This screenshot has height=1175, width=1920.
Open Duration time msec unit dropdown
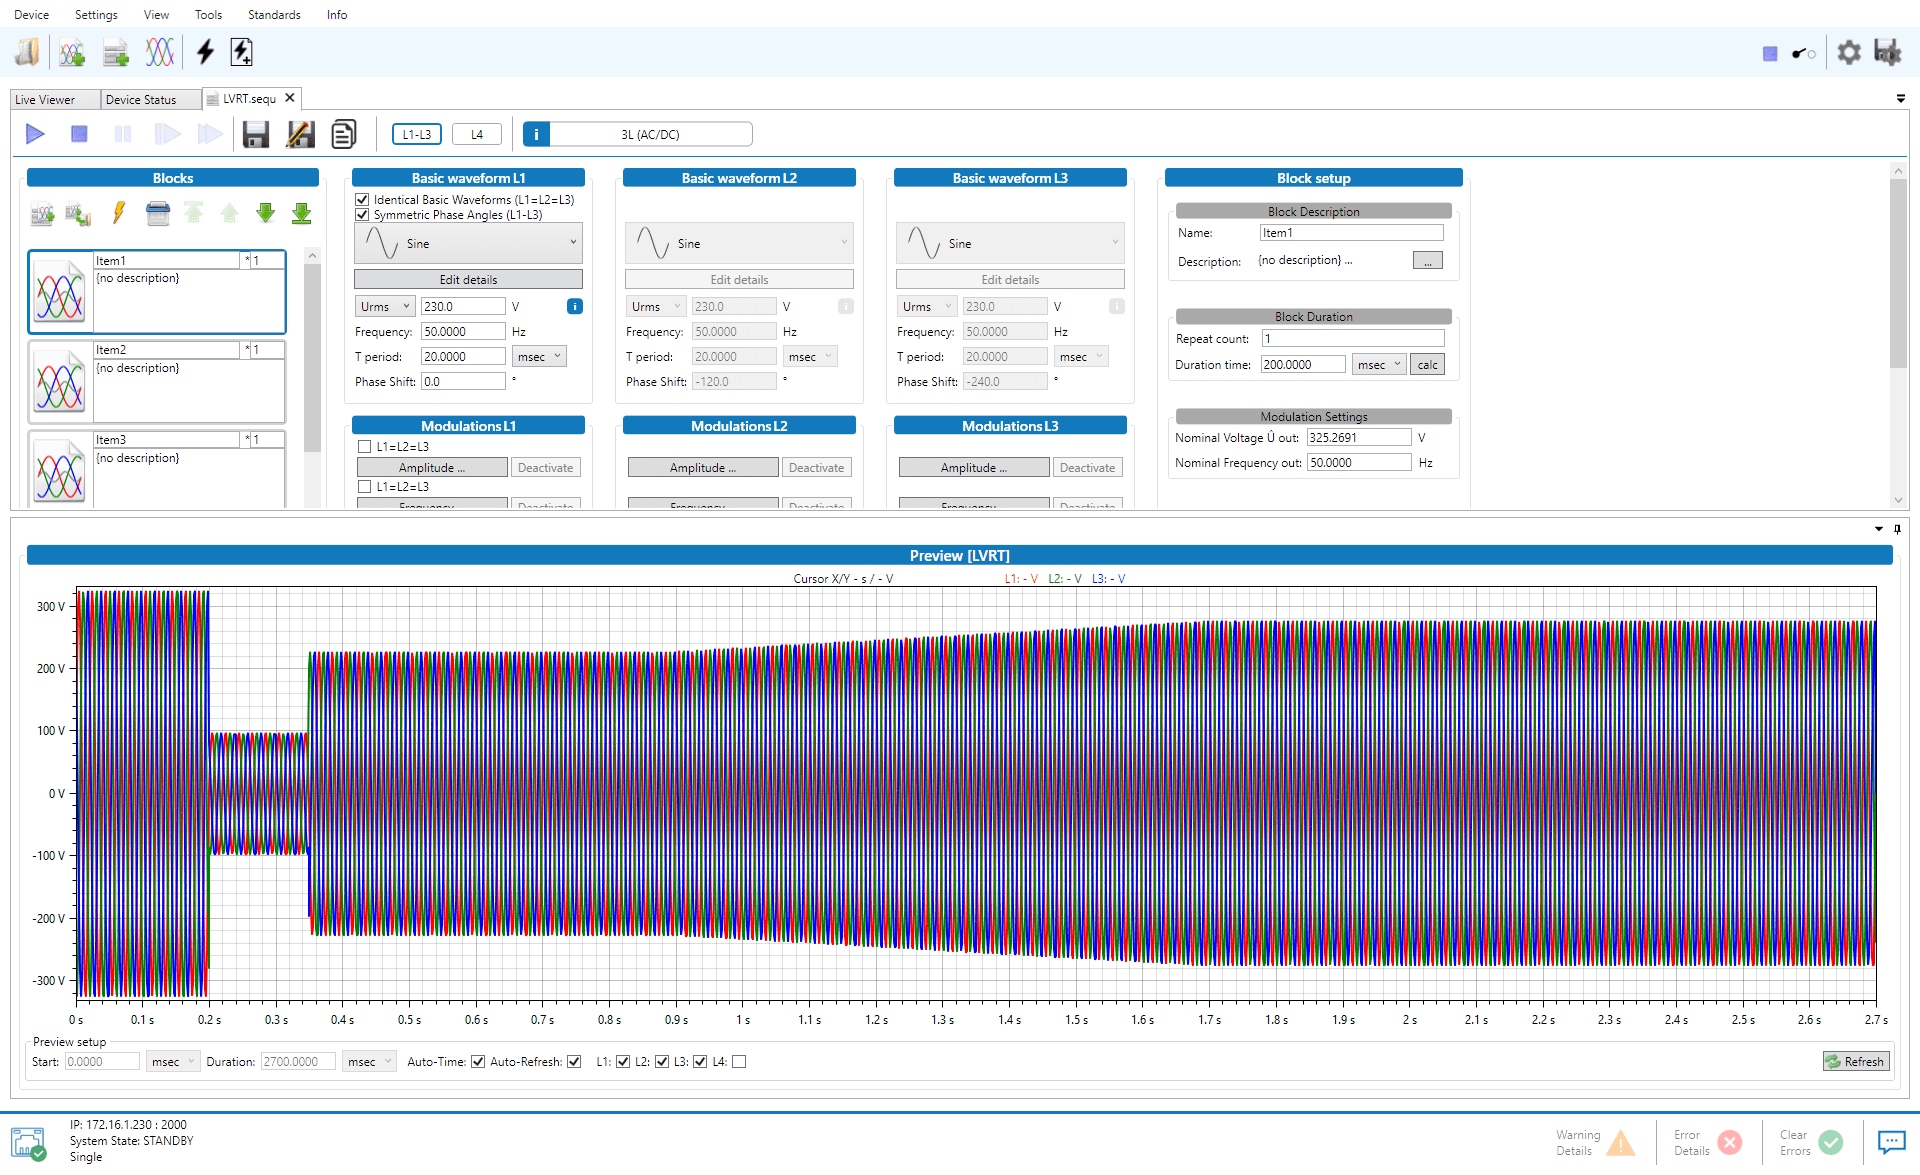pos(1378,365)
